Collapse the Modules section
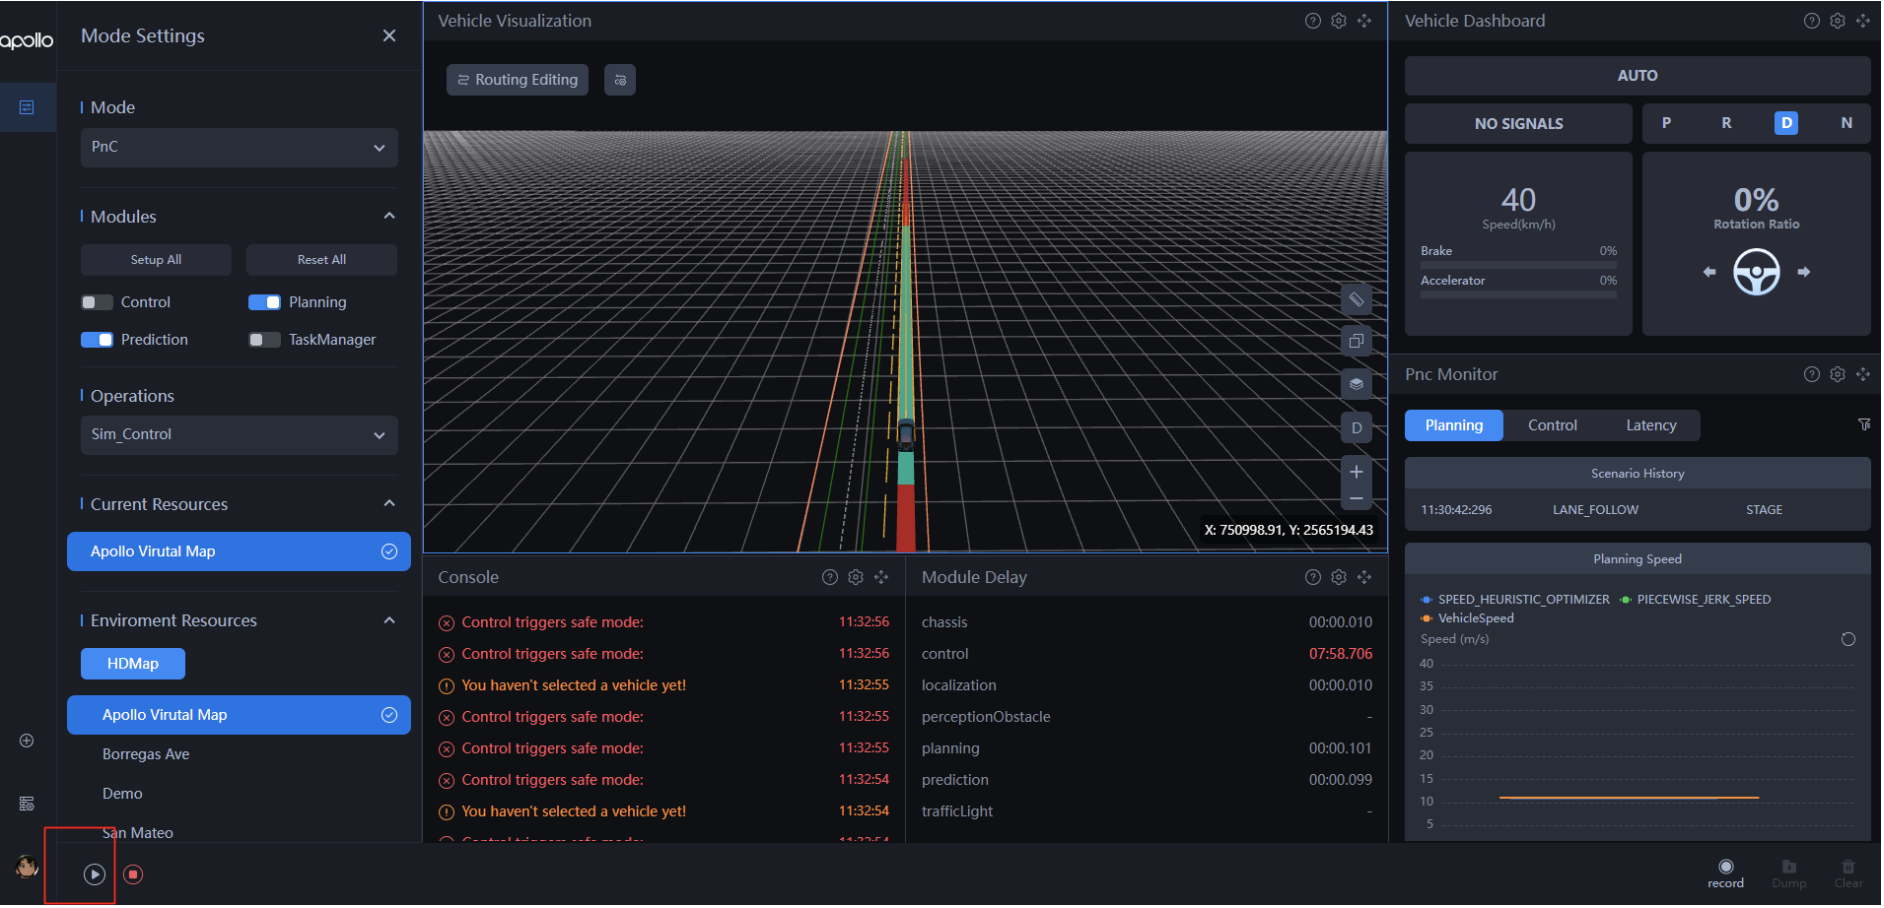 point(390,217)
